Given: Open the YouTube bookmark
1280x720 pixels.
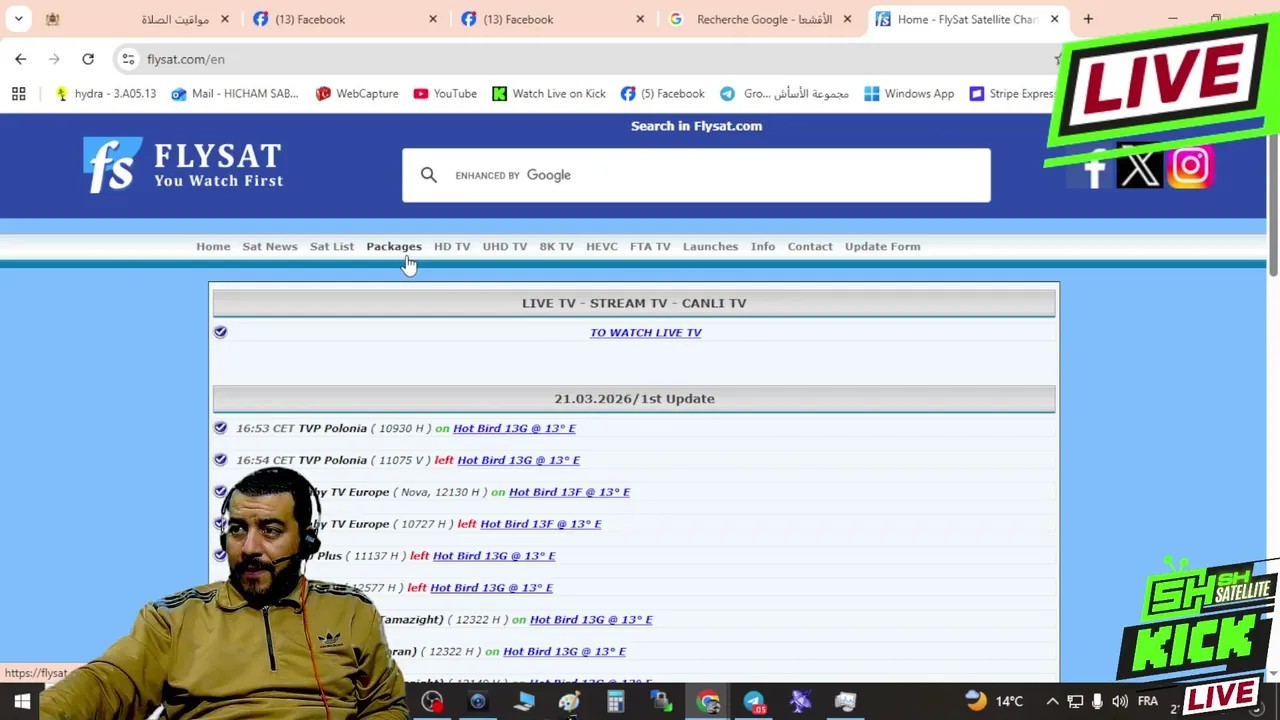Looking at the screenshot, I should coord(445,94).
